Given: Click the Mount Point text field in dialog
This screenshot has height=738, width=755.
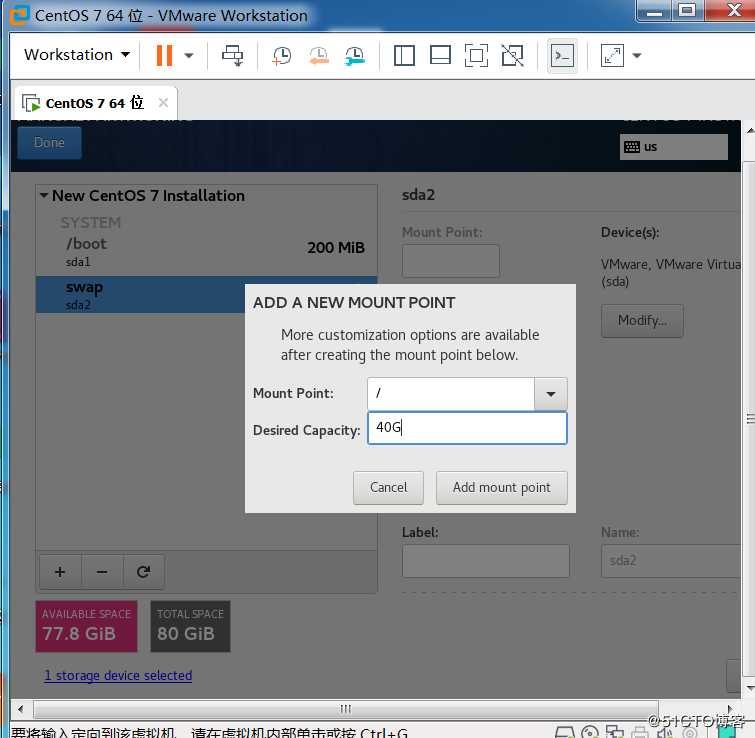Looking at the screenshot, I should [451, 394].
